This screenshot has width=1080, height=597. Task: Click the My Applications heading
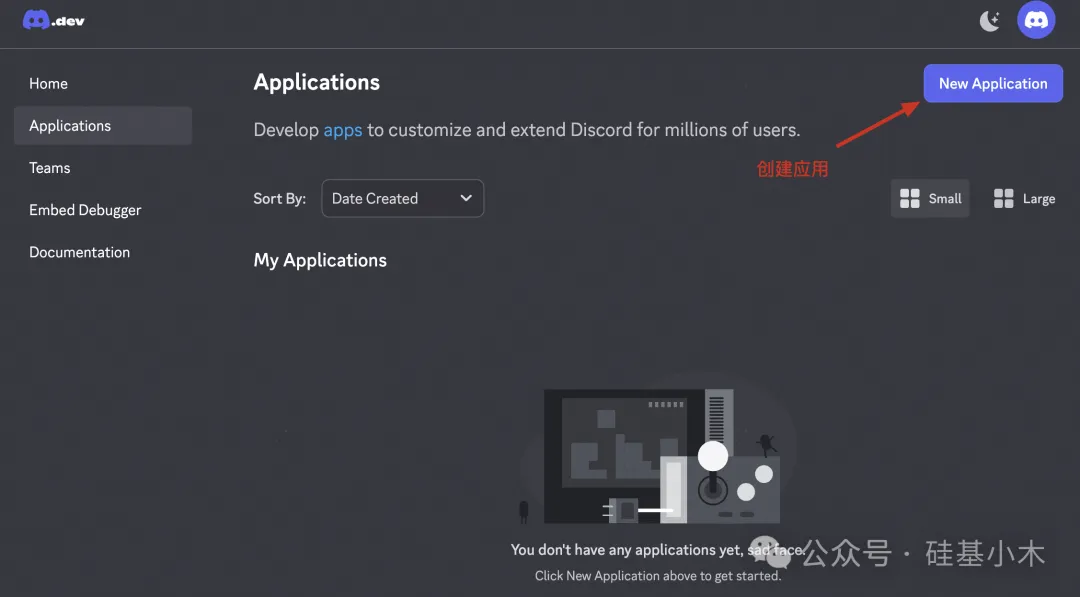pos(320,260)
